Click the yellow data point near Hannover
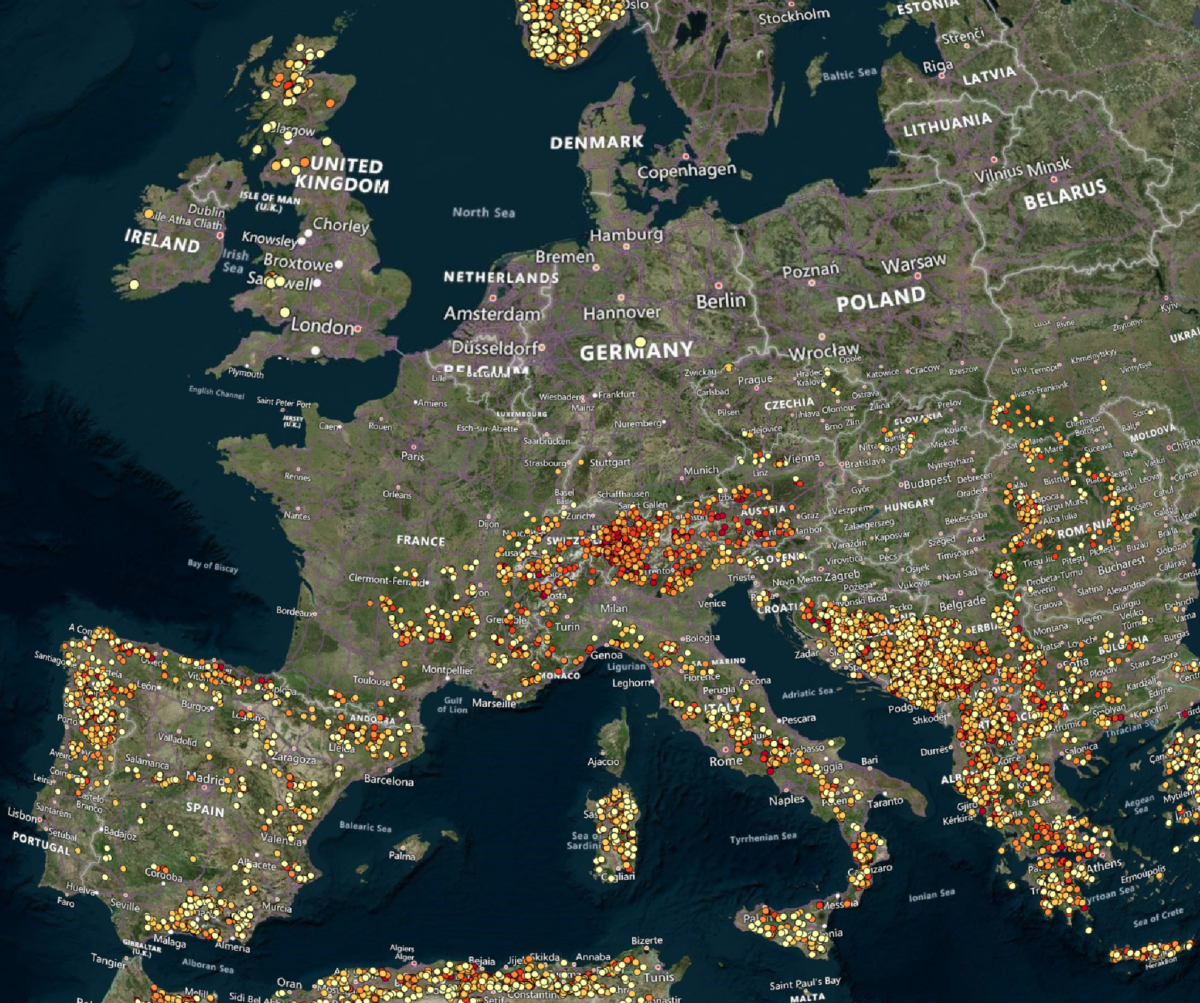1200x1003 pixels. click(640, 342)
